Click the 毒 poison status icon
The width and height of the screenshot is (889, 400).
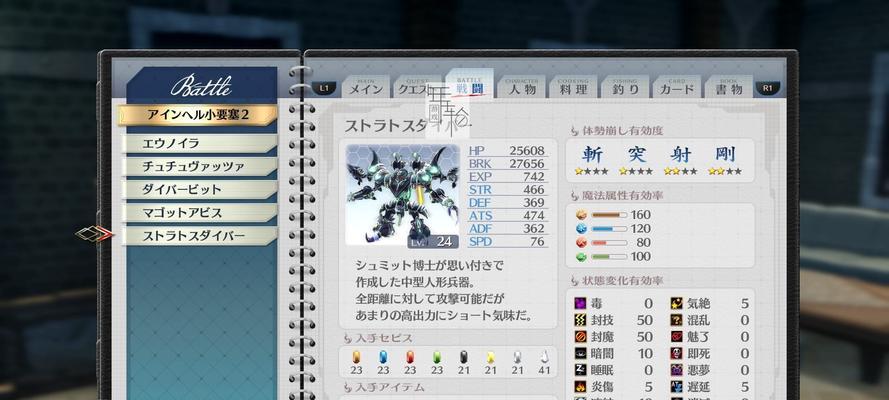coord(579,304)
